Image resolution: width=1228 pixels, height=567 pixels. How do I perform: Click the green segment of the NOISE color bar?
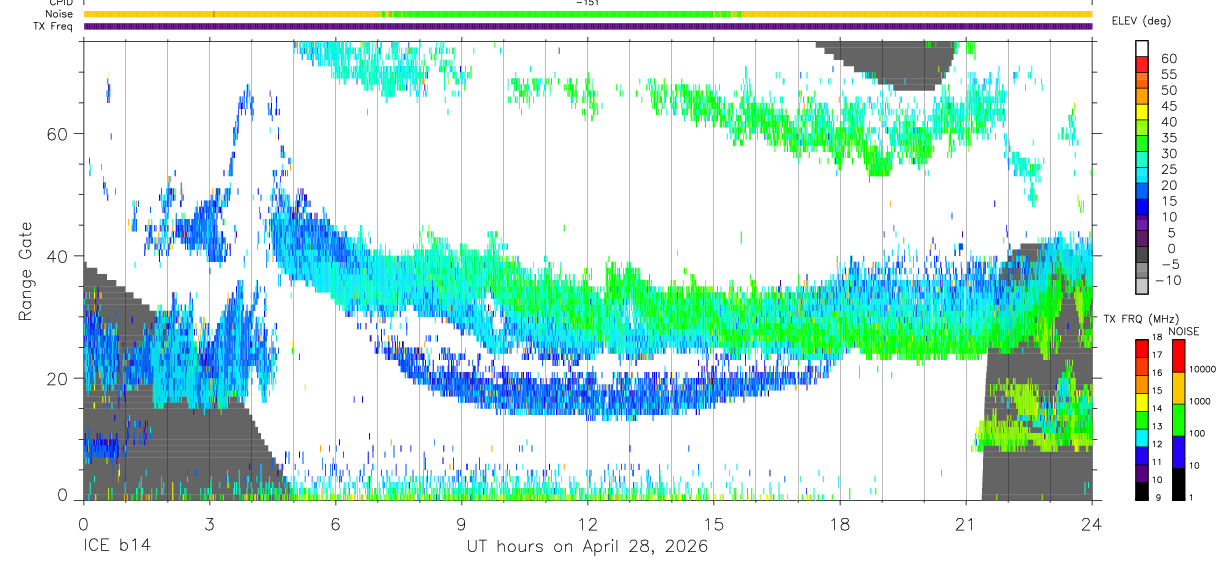click(1177, 420)
